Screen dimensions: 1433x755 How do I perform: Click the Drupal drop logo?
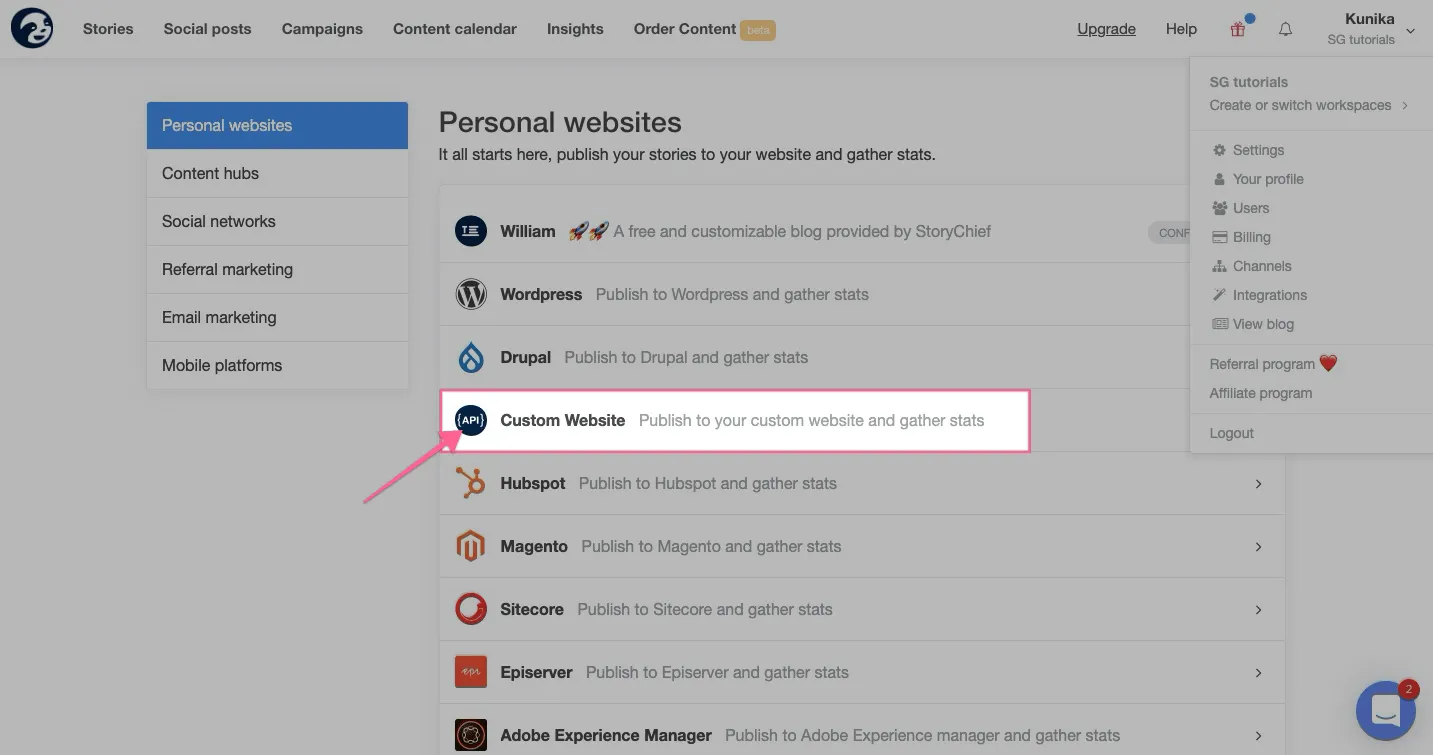point(471,357)
